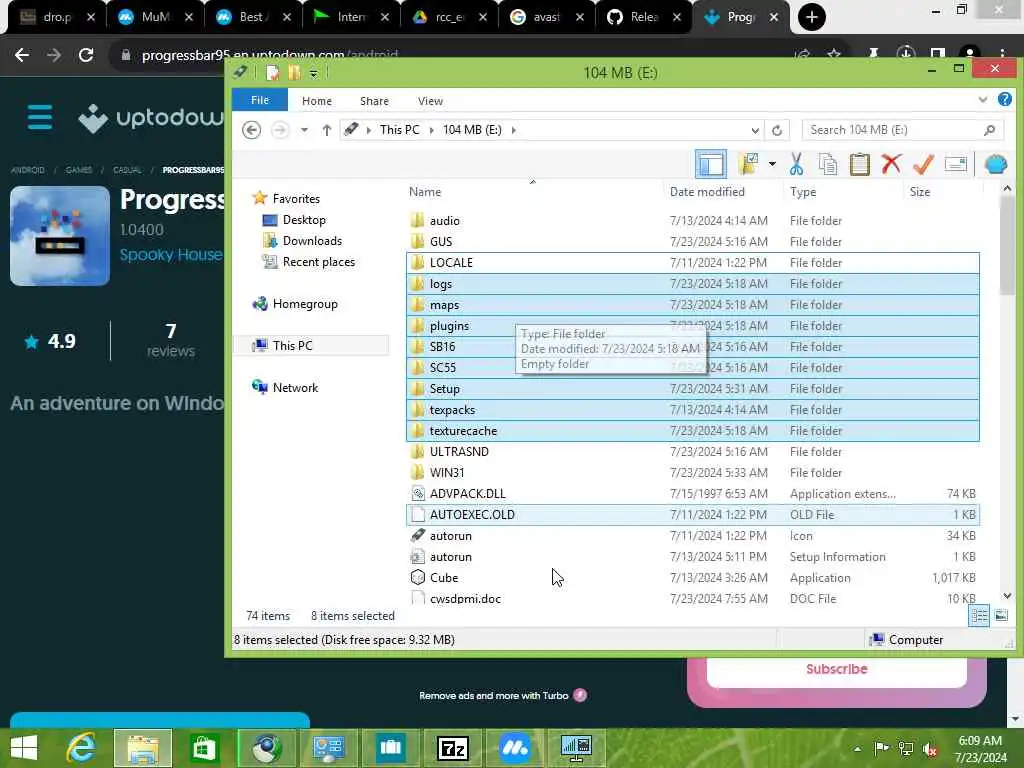Switch to details view icon
1024x768 pixels.
979,616
